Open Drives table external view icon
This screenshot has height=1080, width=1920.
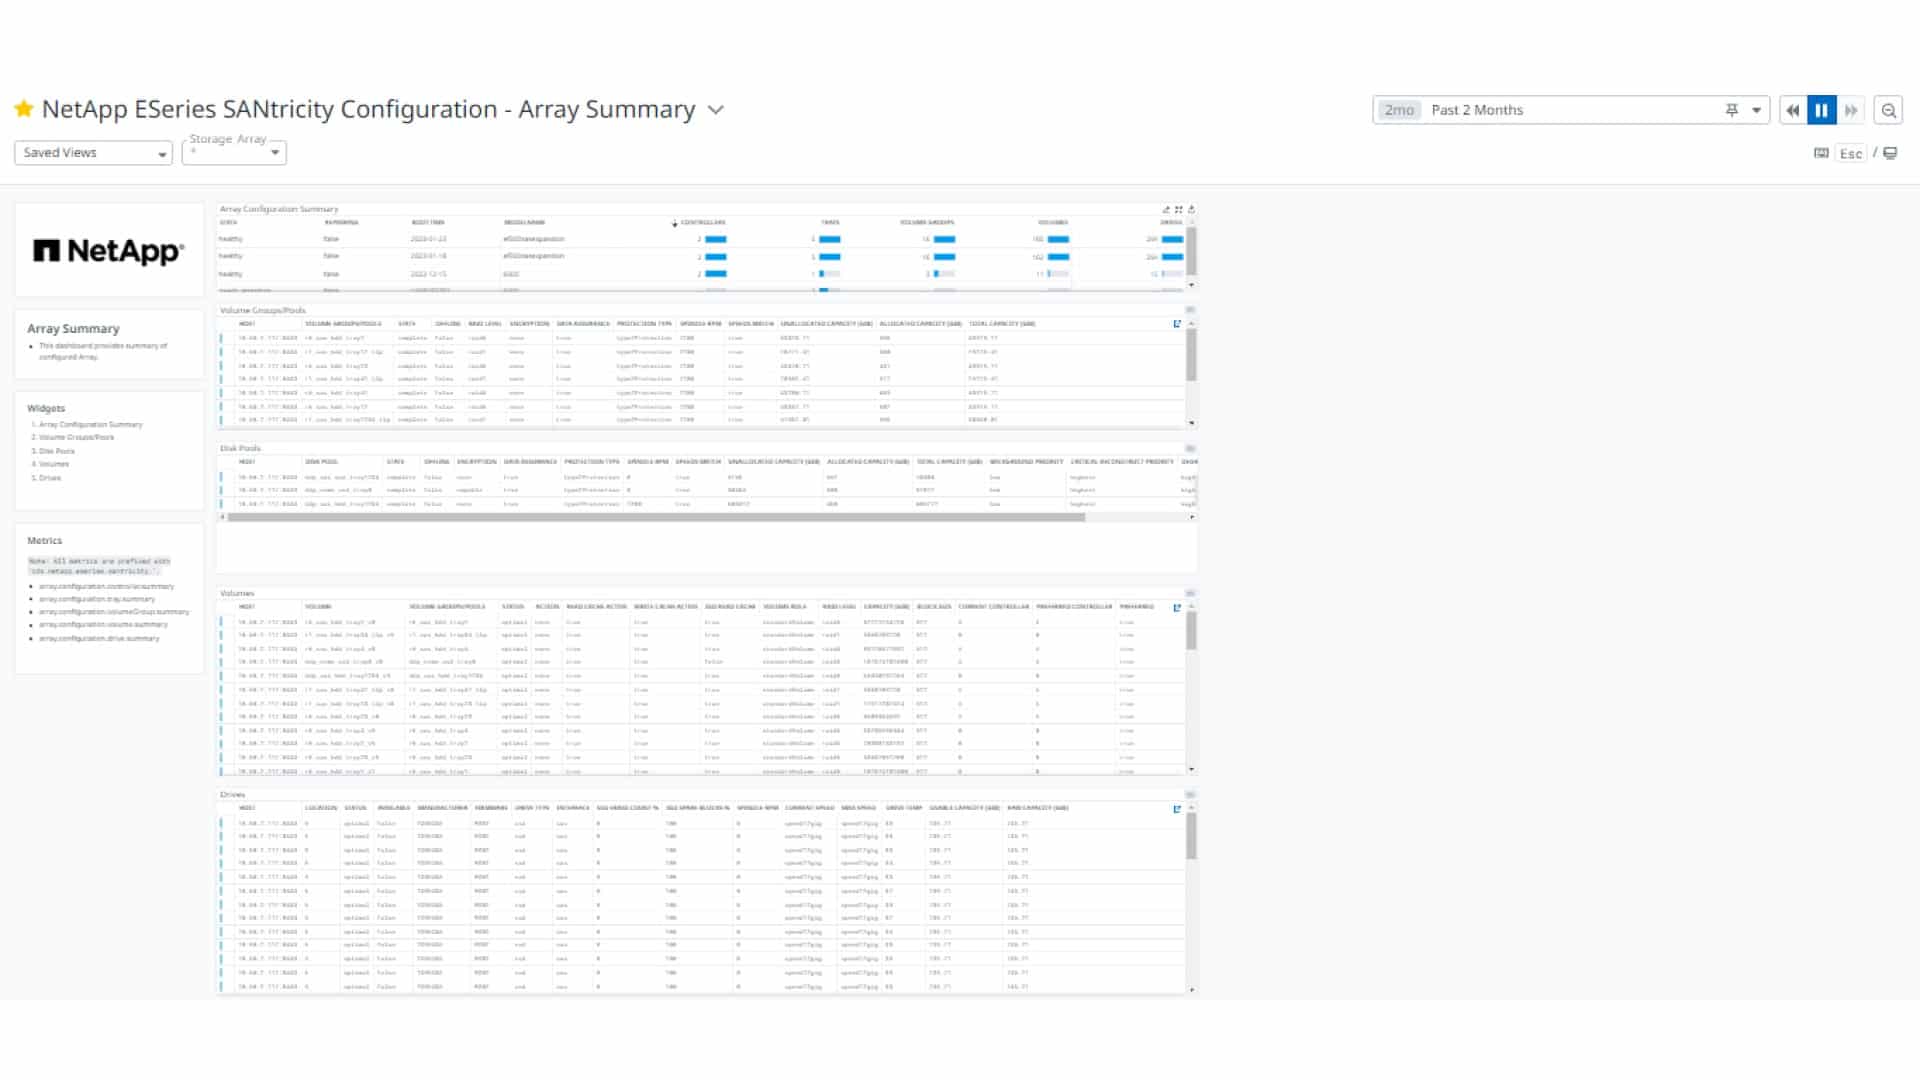point(1177,808)
